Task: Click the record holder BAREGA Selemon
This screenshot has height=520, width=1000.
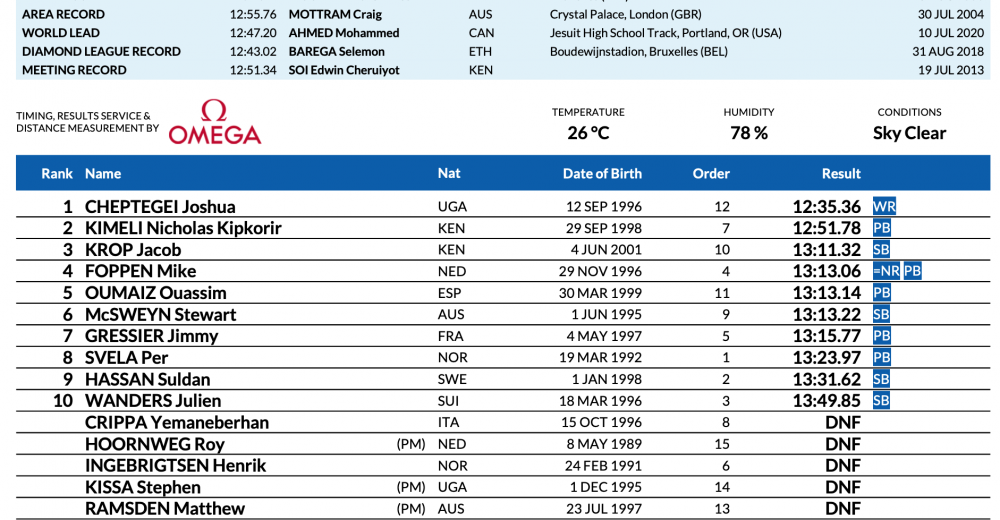Action: point(337,51)
